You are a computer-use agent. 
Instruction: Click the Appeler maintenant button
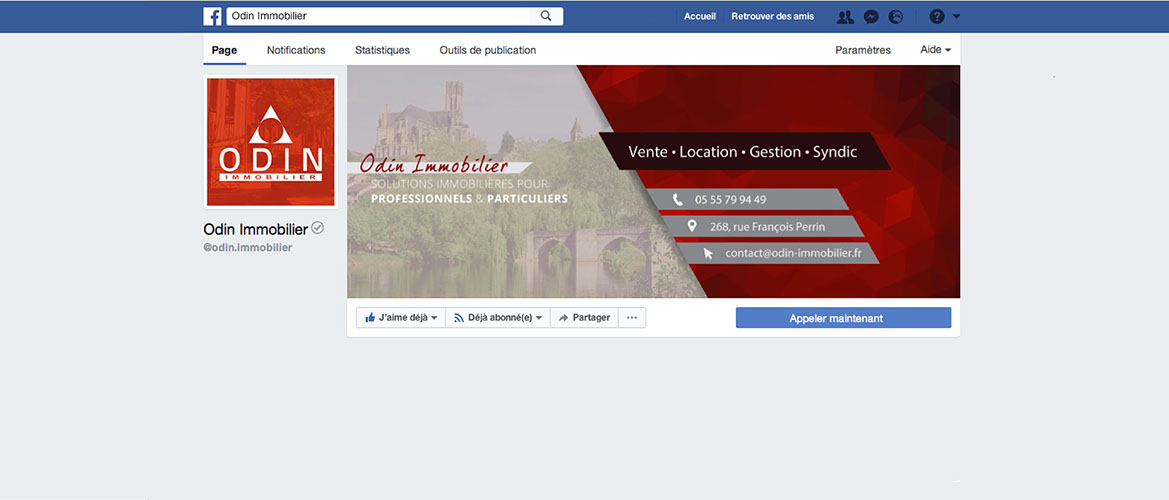[x=843, y=317]
